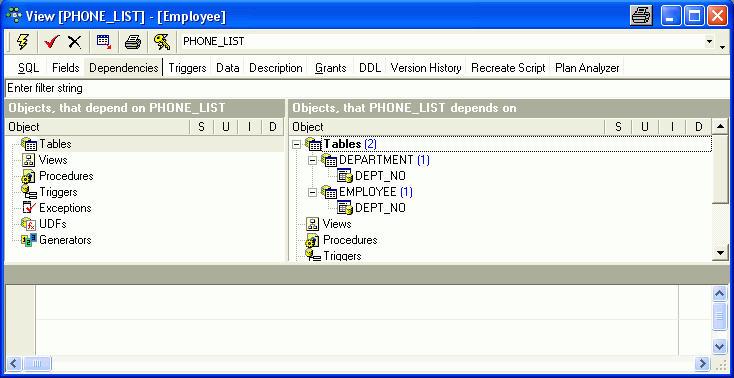The image size is (734, 378).
Task: Click bottom pane horizontal scroll thumb
Action: 37,363
